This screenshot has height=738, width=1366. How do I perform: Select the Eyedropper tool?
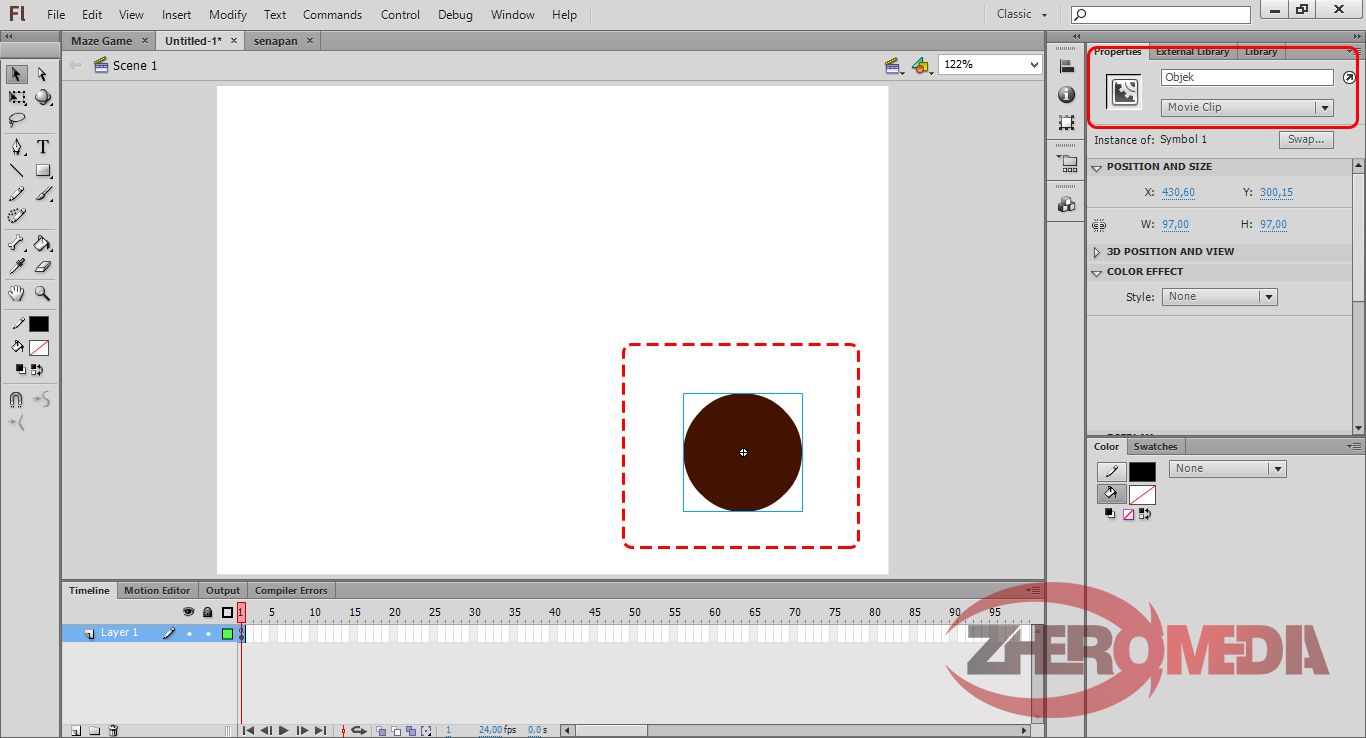click(x=17, y=267)
